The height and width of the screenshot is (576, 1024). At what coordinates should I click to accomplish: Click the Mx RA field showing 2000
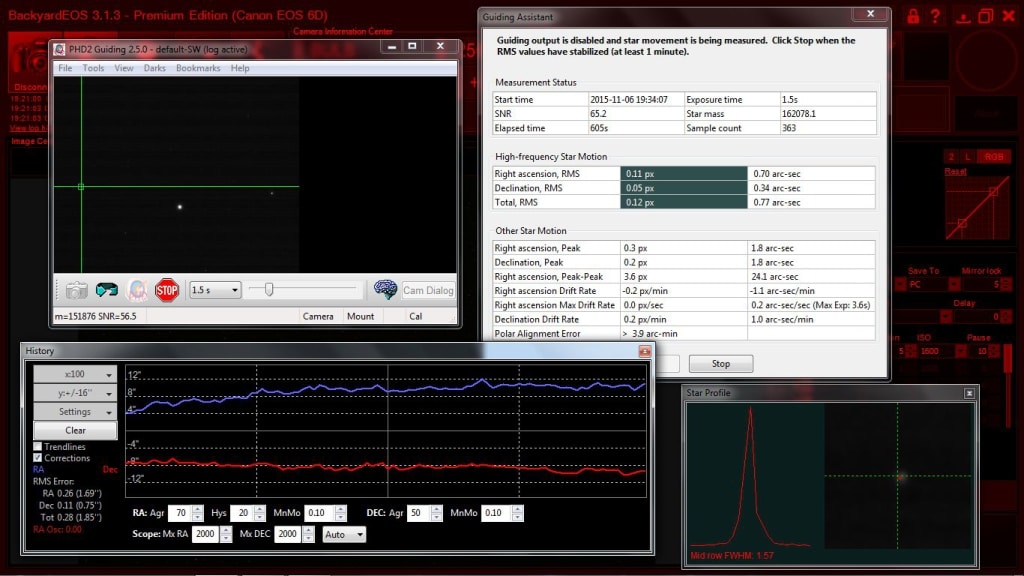point(206,534)
